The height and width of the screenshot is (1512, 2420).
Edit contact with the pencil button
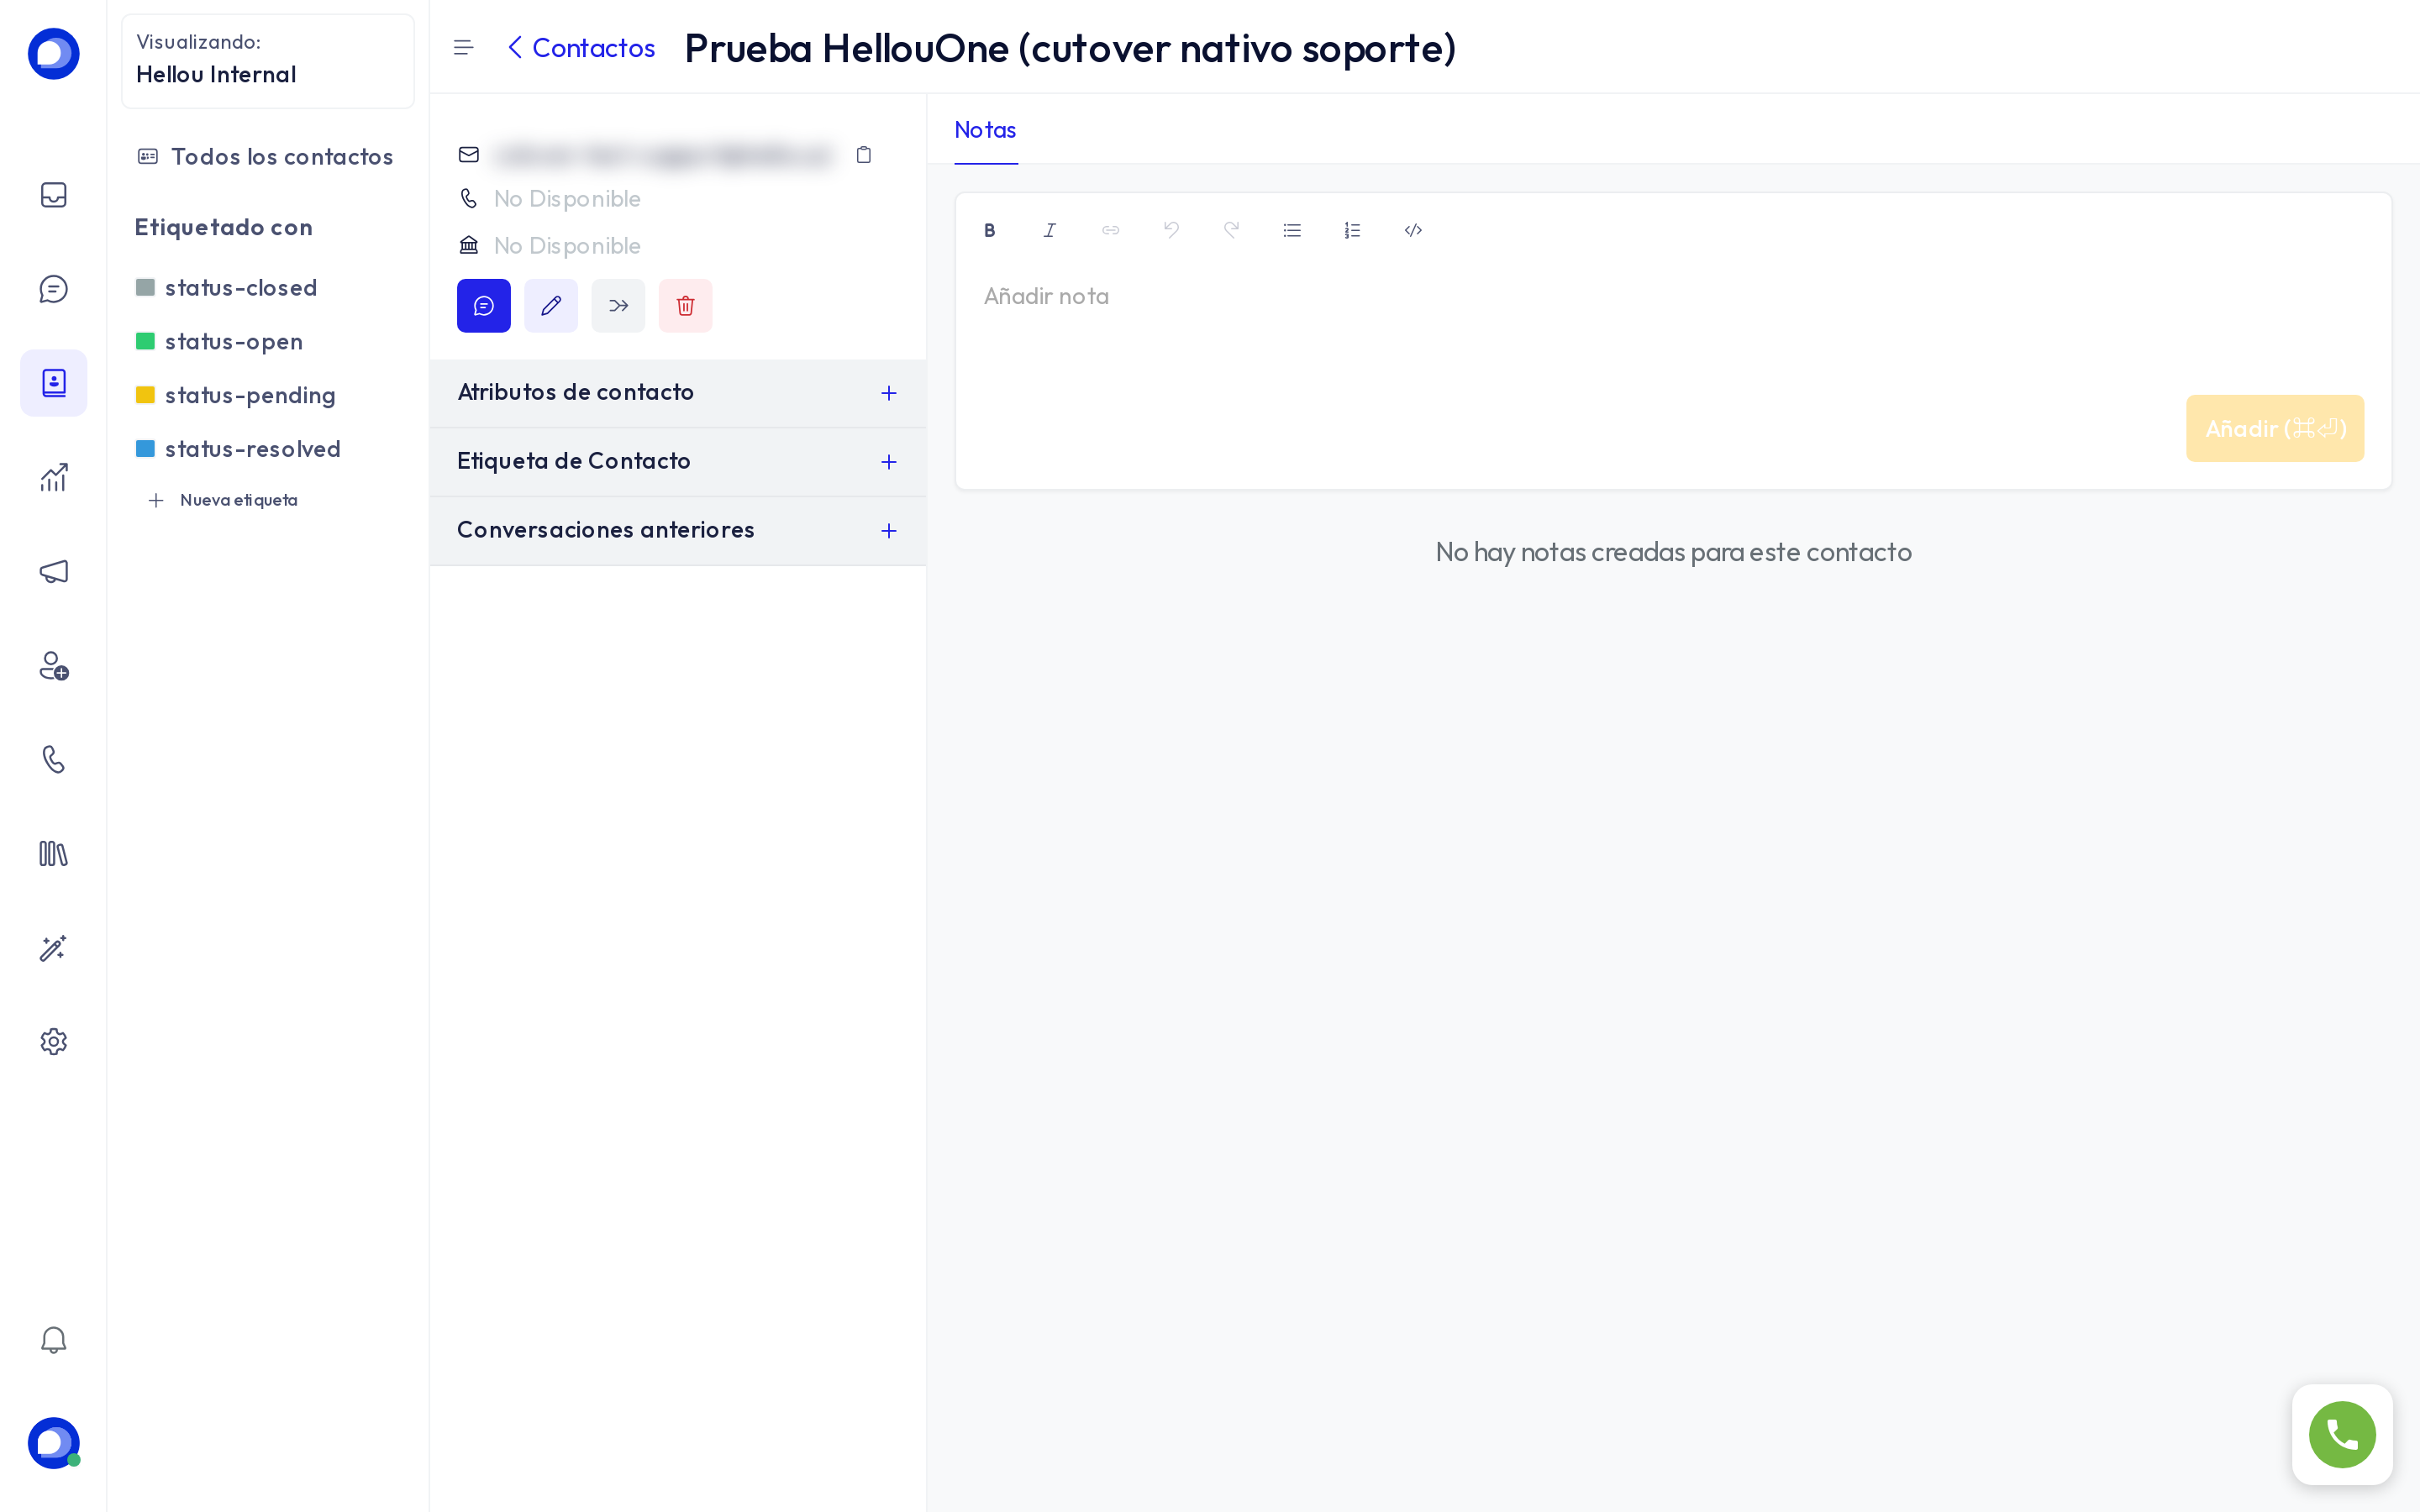tap(551, 306)
